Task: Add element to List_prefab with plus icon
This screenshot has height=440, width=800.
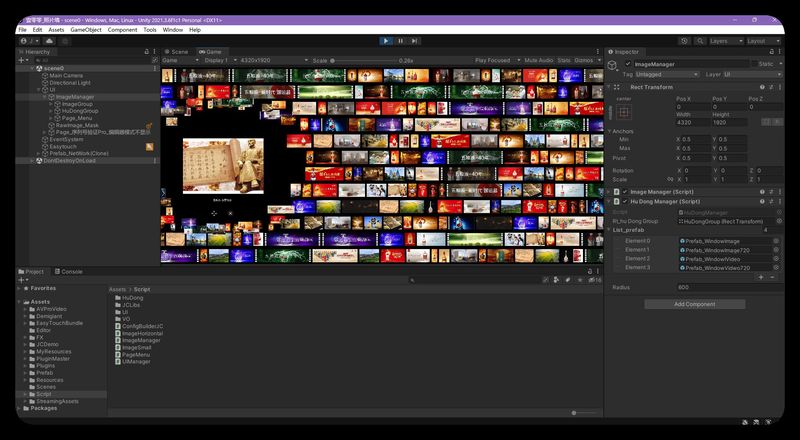Action: [x=761, y=277]
